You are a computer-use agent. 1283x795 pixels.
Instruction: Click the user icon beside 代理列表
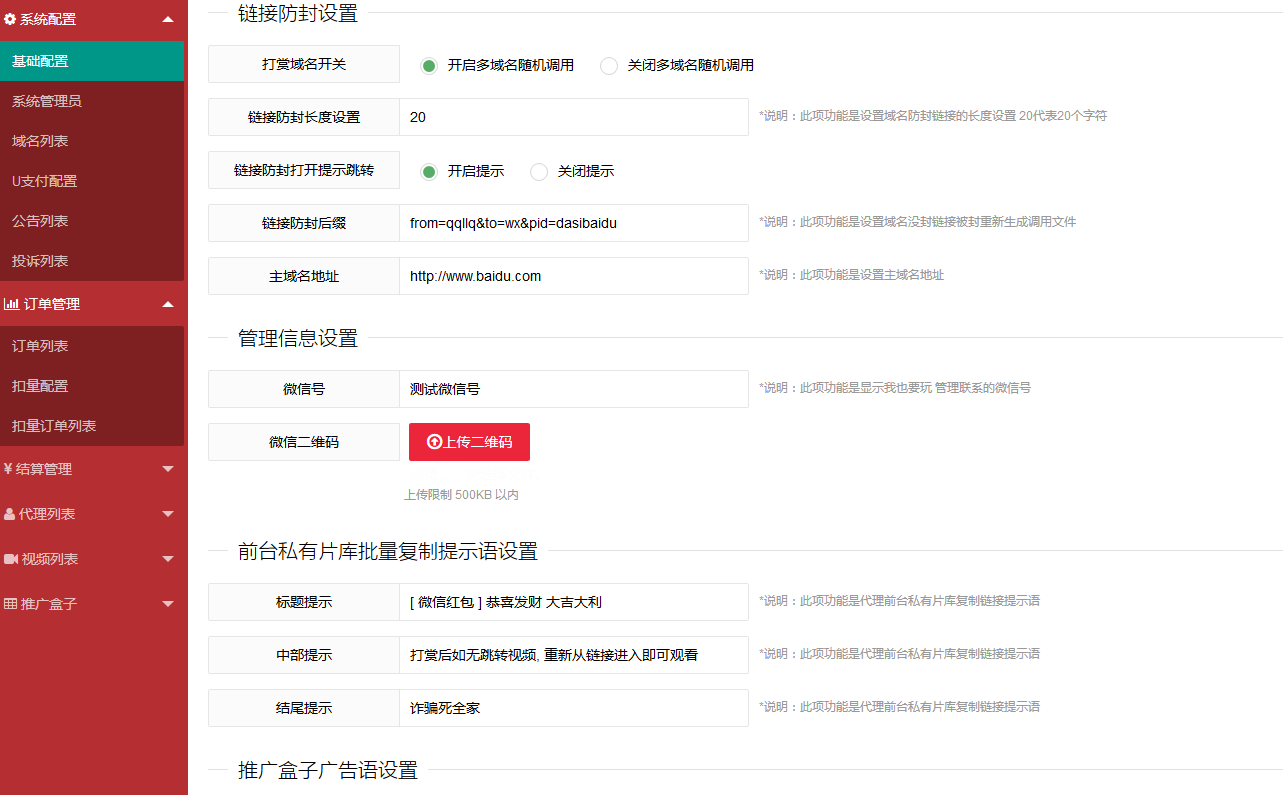pyautogui.click(x=10, y=514)
